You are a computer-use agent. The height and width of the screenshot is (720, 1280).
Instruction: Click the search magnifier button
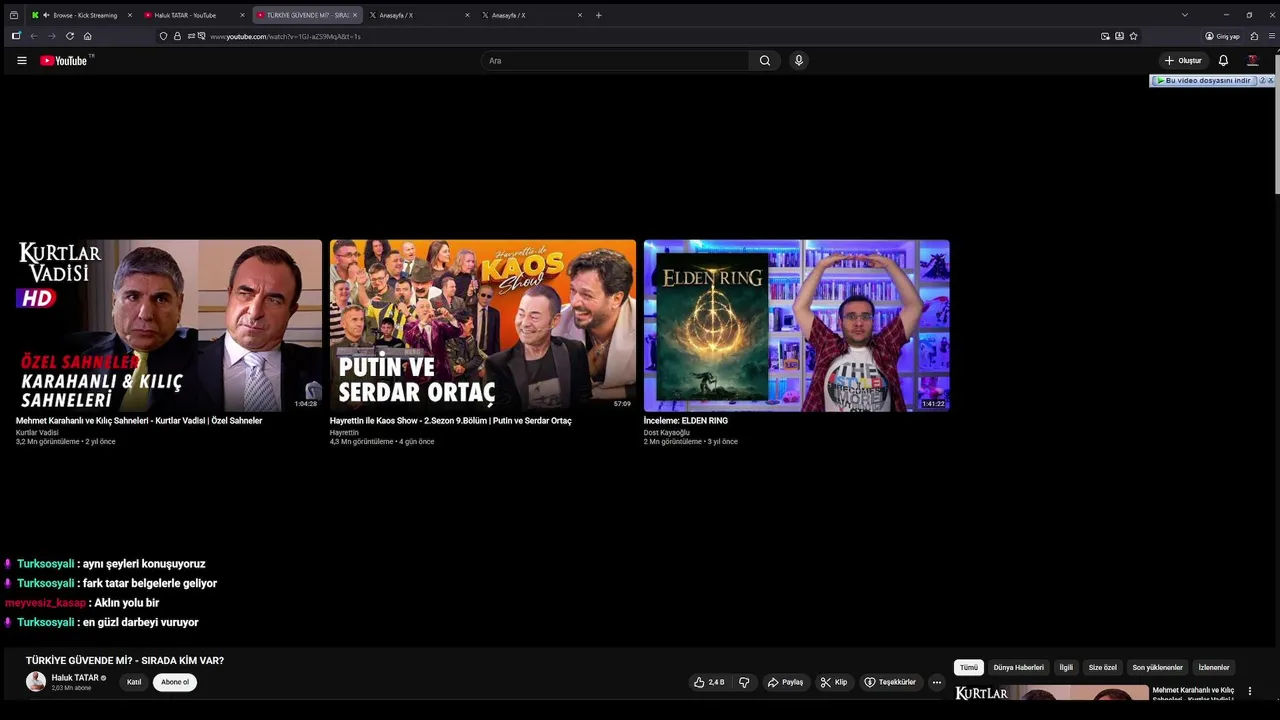[765, 61]
